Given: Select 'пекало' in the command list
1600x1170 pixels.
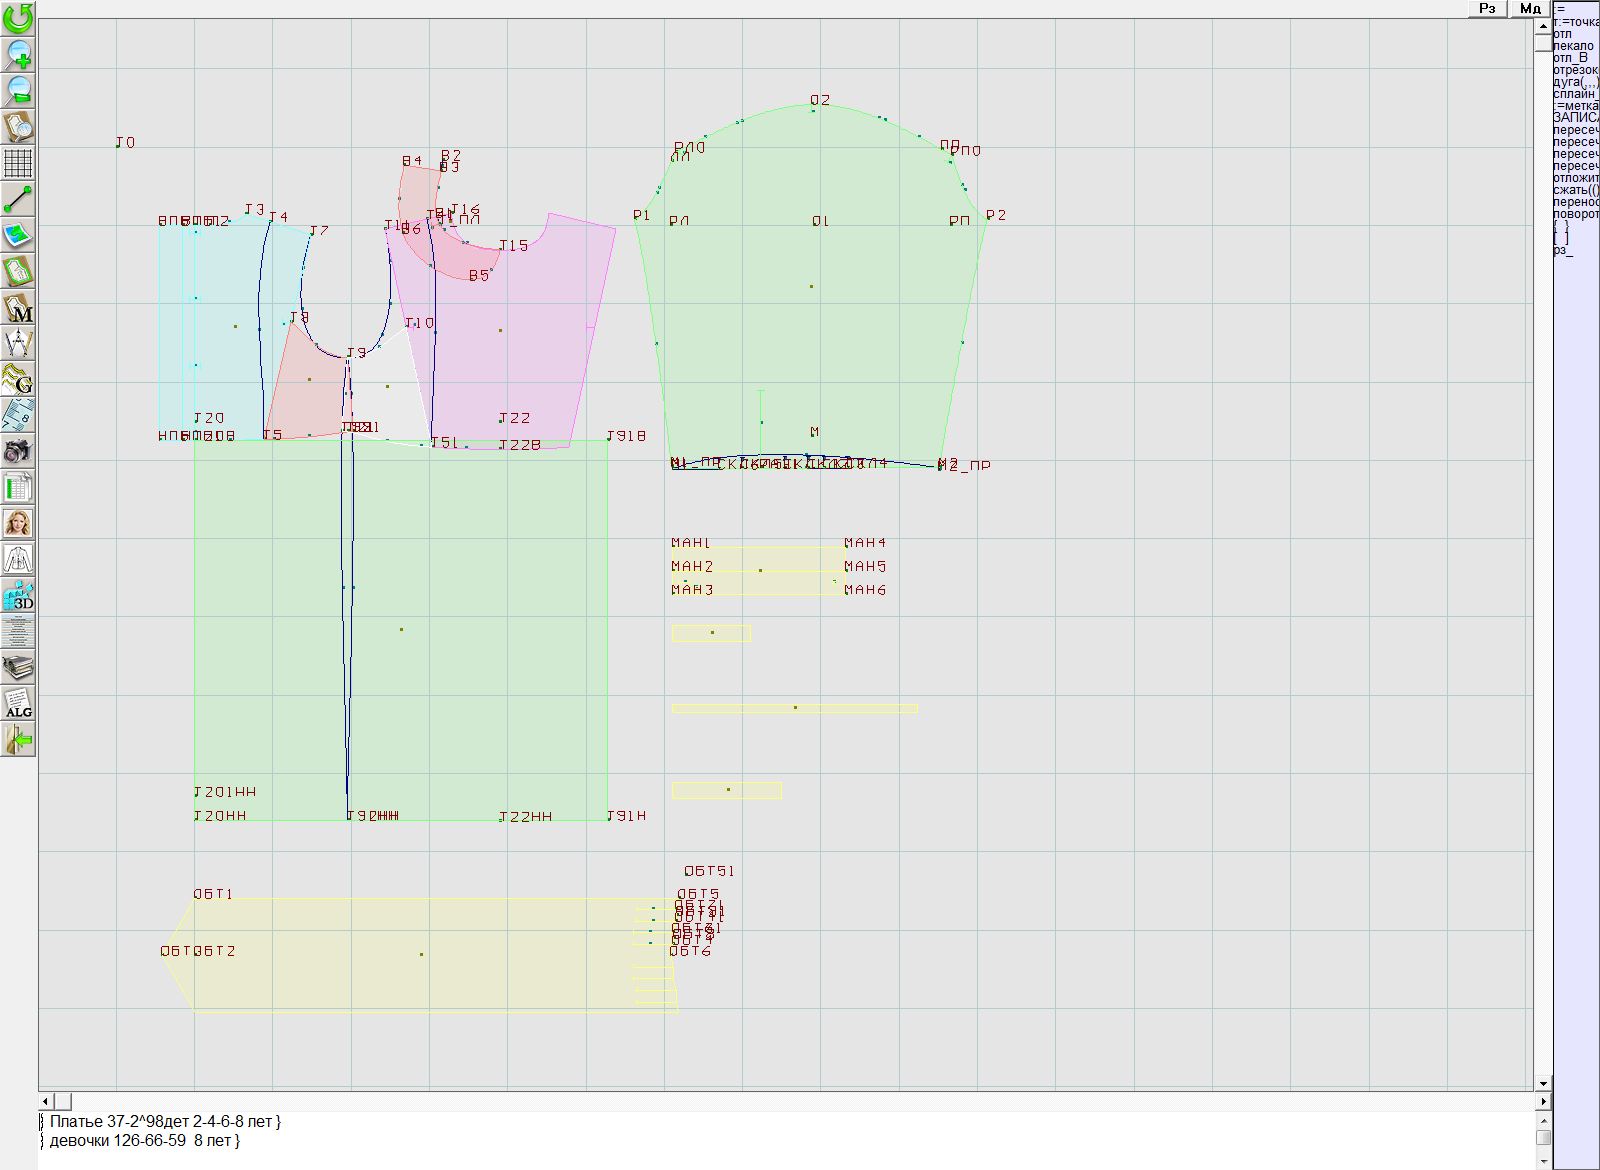Looking at the screenshot, I should (1573, 46).
